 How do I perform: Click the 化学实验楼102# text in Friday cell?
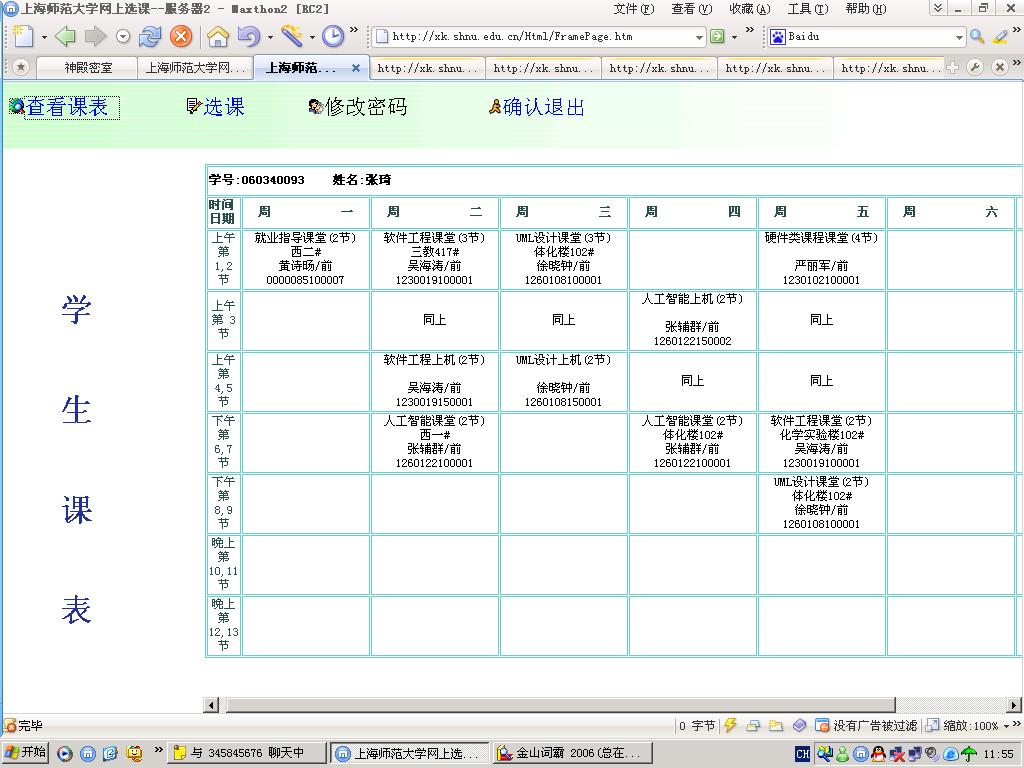coord(822,435)
